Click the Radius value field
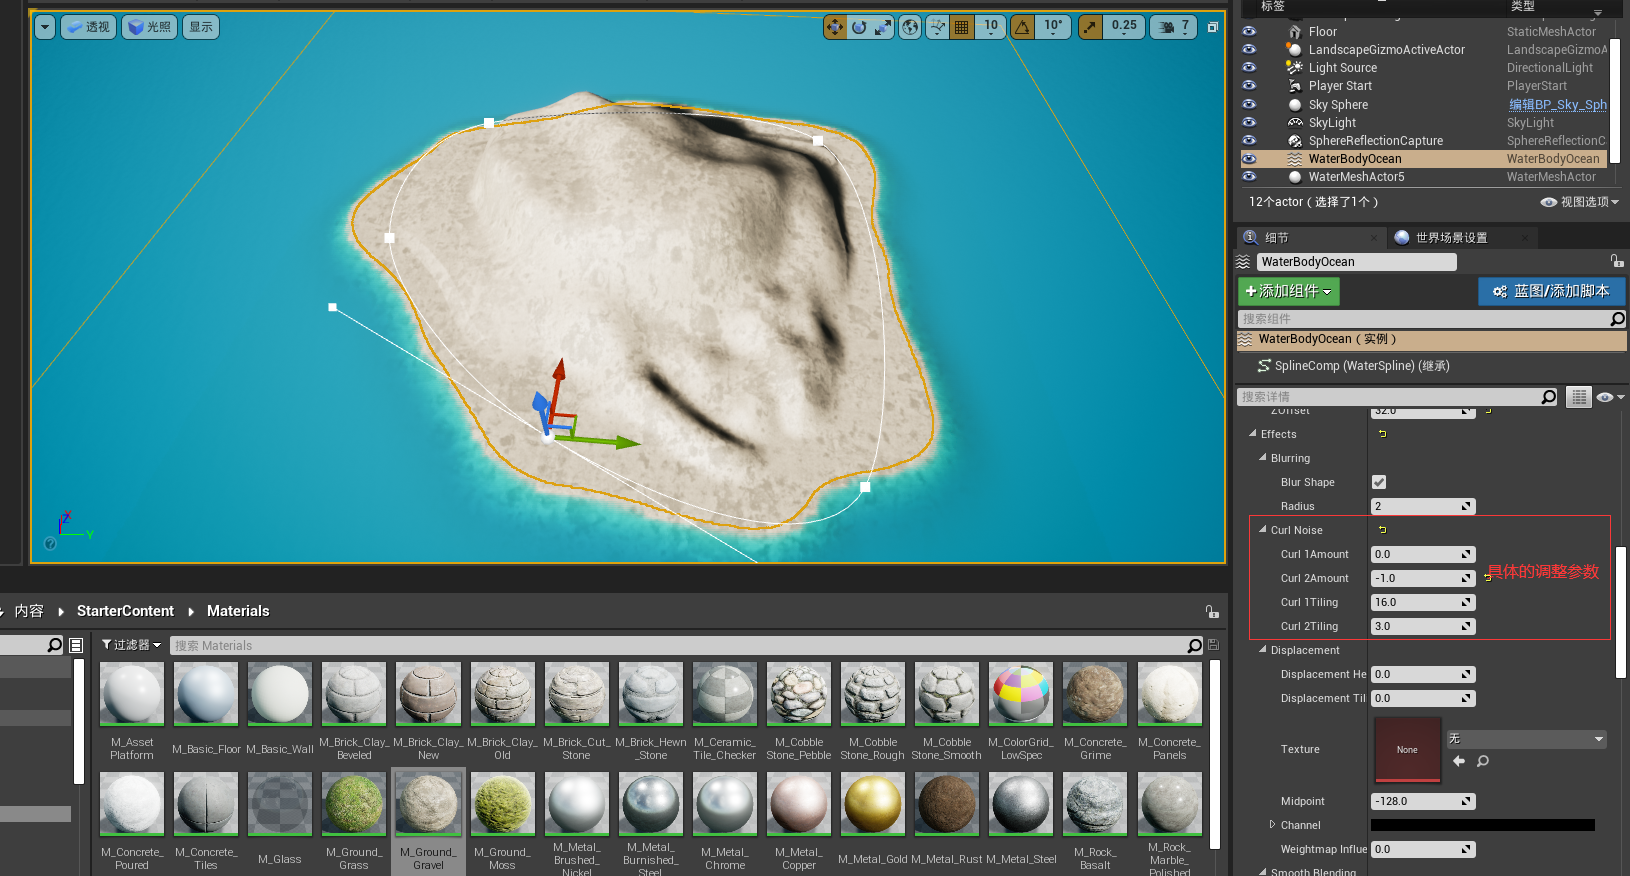This screenshot has width=1630, height=876. point(1423,506)
